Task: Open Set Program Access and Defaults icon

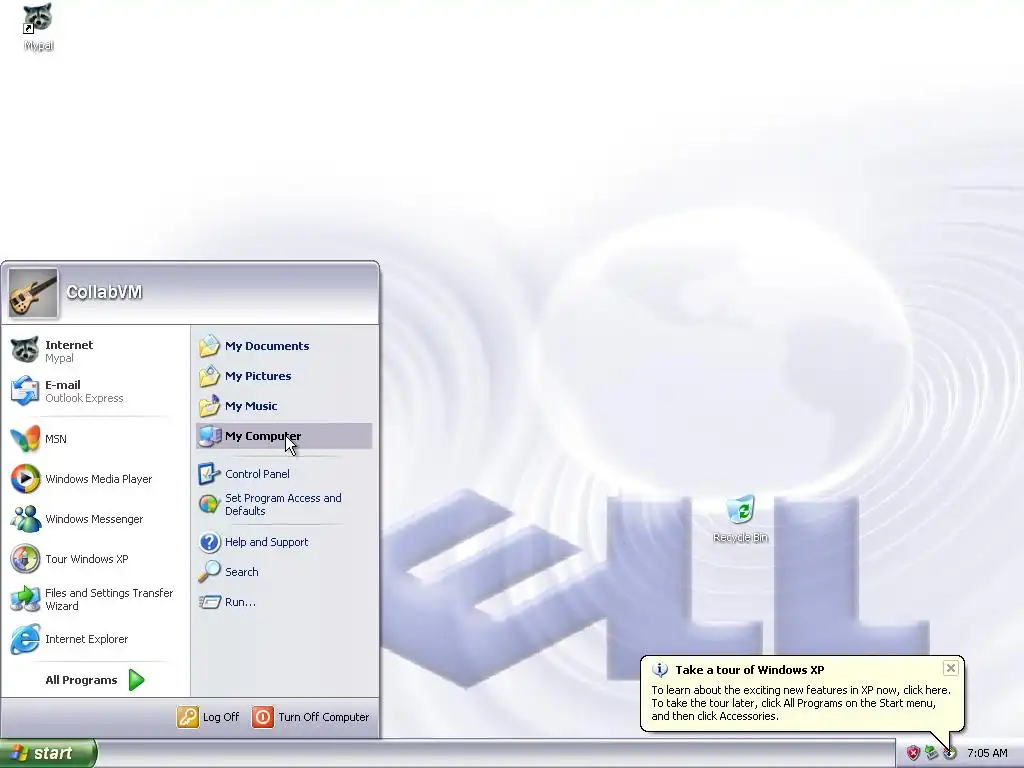Action: pyautogui.click(x=209, y=504)
